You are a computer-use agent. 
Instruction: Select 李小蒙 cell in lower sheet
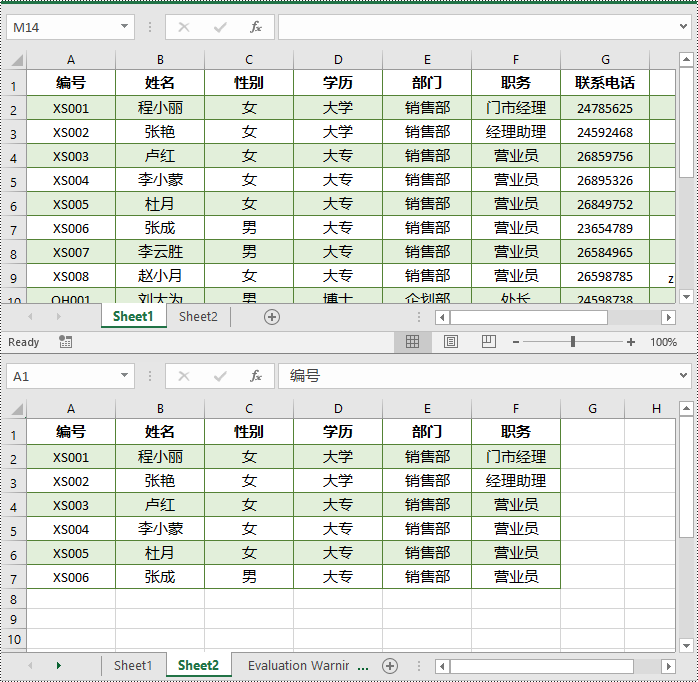pos(160,529)
